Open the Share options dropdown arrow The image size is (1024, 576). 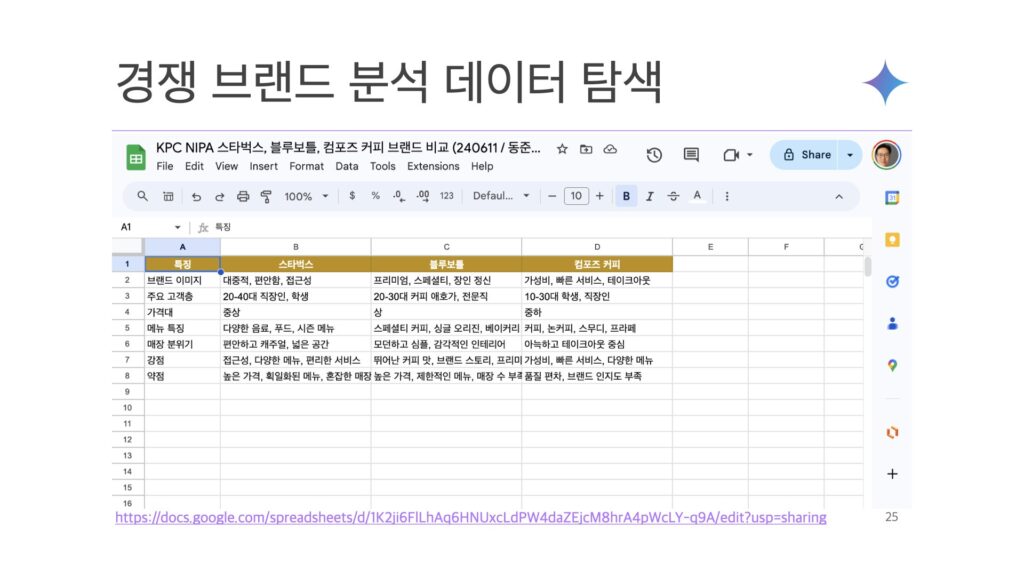click(850, 155)
